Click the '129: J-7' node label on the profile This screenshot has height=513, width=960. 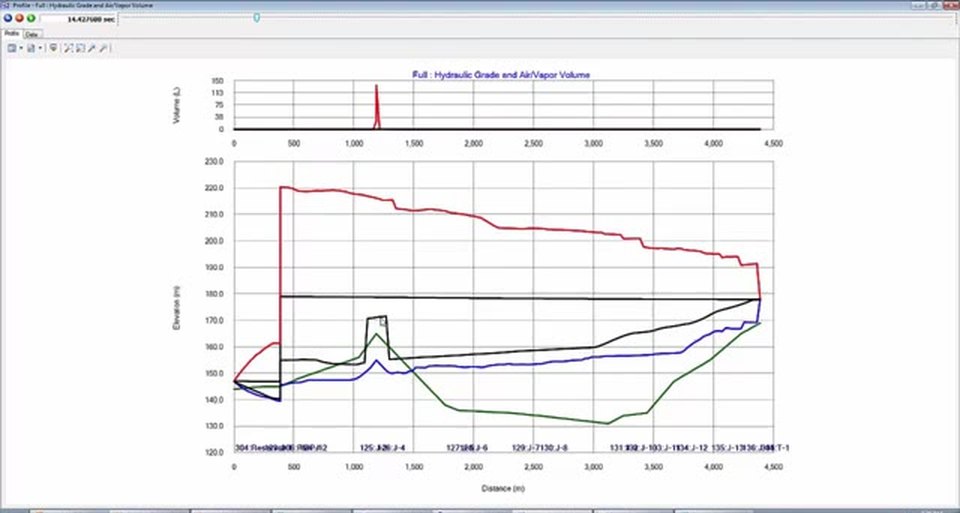[x=525, y=448]
